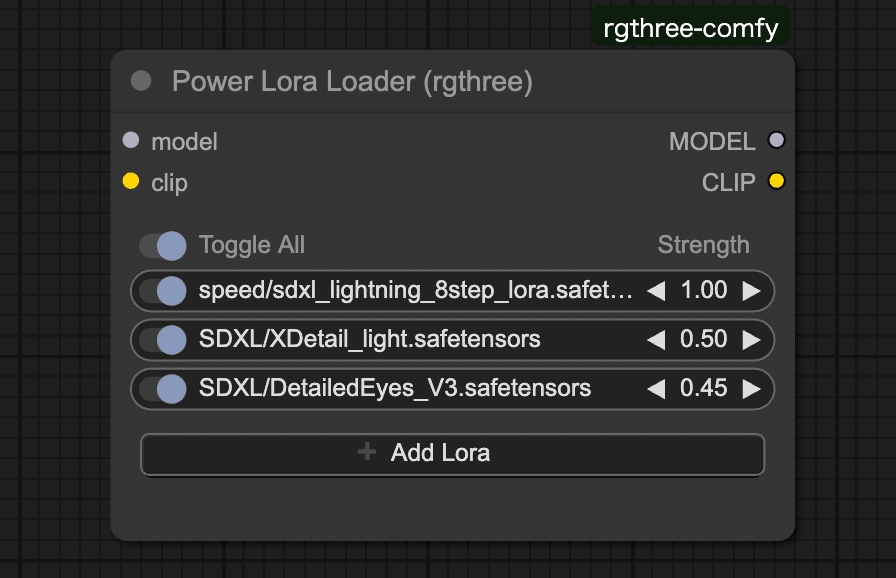Decrease sdxl_lightning lora strength with left arrow

point(656,291)
